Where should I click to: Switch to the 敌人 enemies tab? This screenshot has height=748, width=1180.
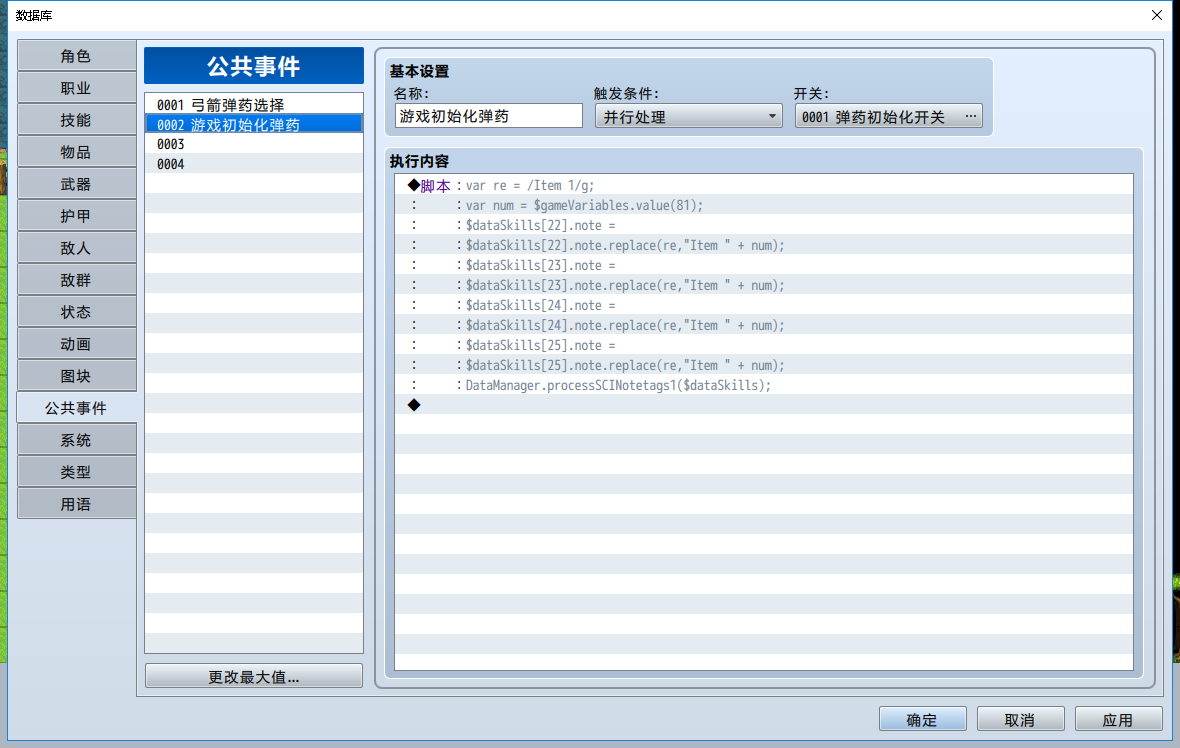(x=76, y=248)
